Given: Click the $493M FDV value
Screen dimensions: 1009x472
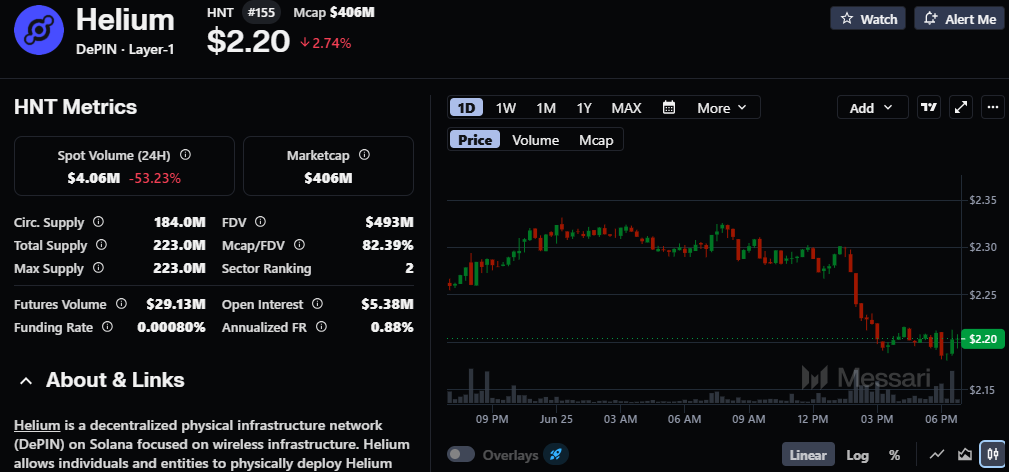Looking at the screenshot, I should click(389, 222).
